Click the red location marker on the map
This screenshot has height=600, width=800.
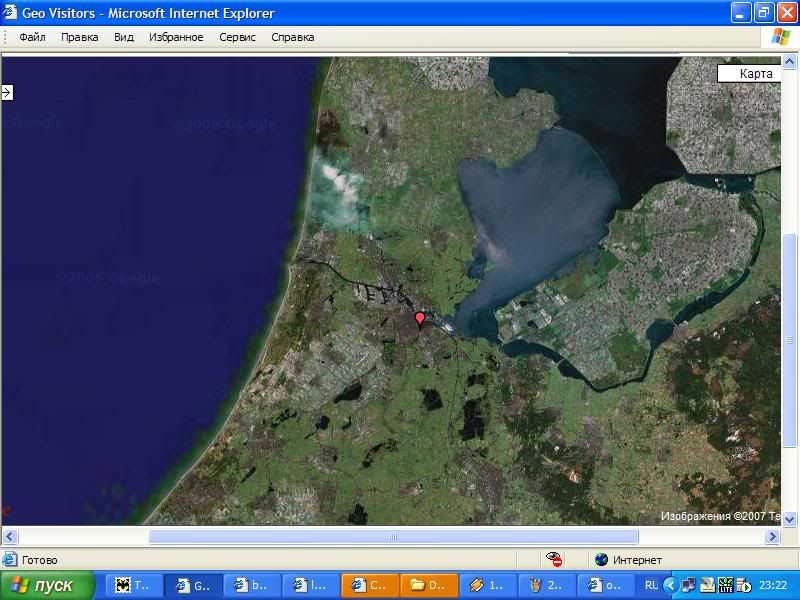[420, 321]
